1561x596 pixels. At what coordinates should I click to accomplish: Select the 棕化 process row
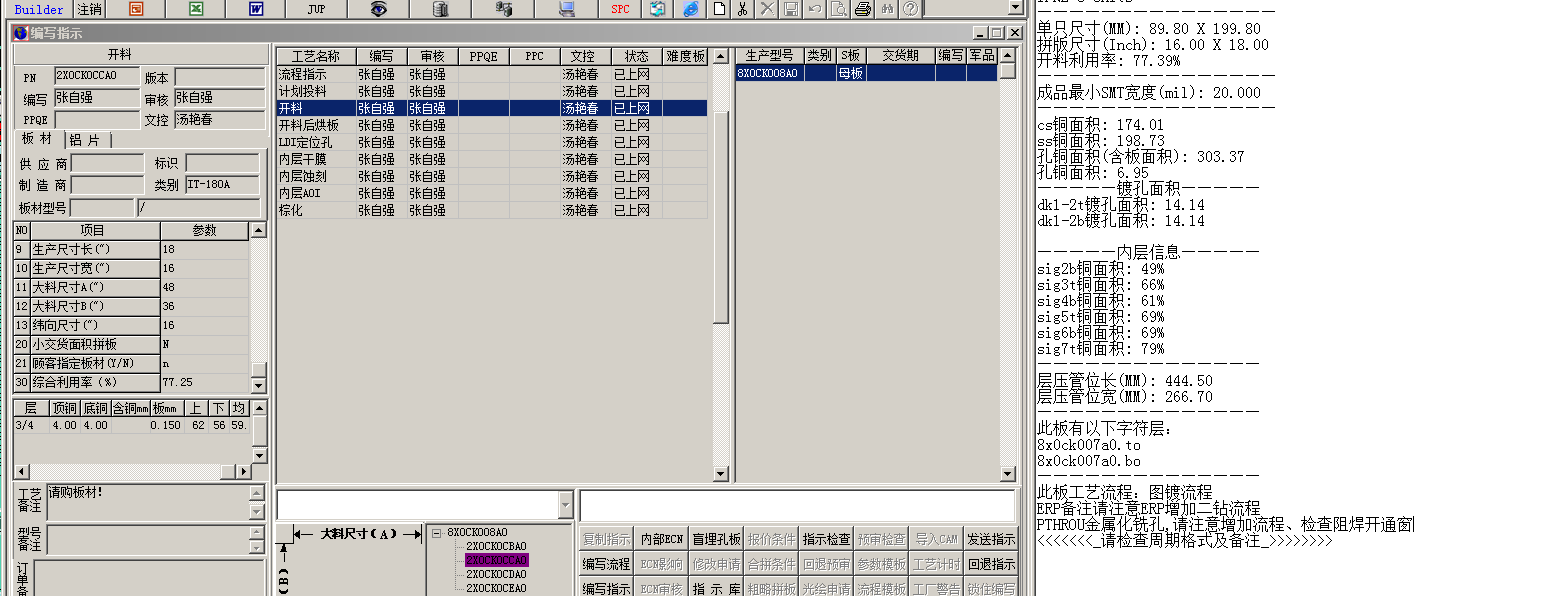click(x=492, y=210)
